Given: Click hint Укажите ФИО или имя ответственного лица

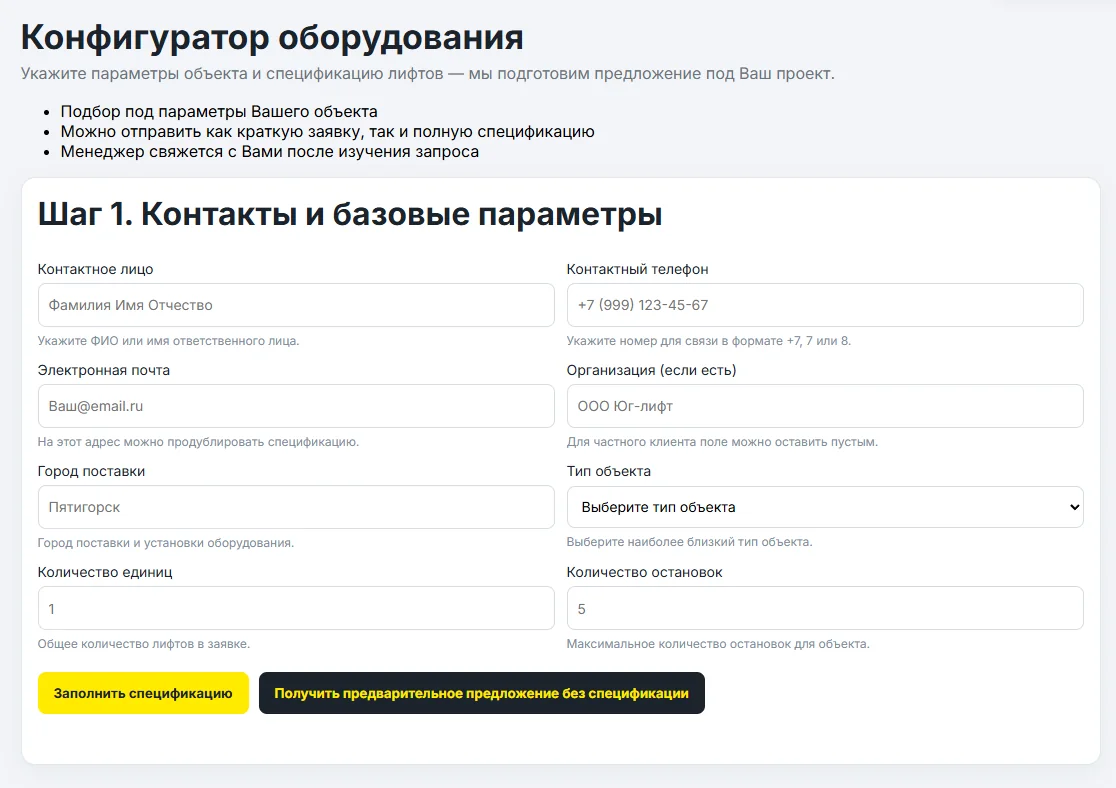Looking at the screenshot, I should pos(169,341).
